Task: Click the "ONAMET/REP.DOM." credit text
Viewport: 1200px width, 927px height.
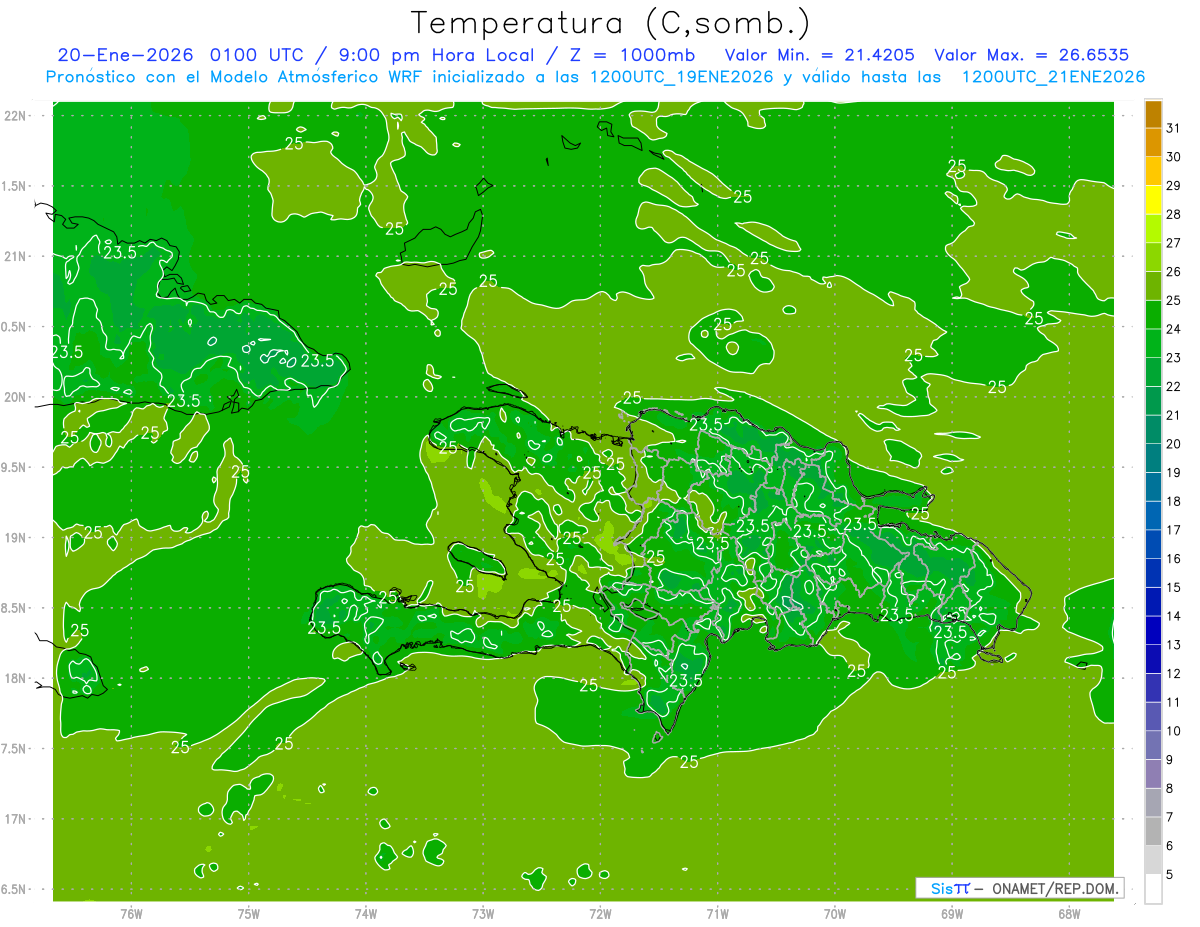Action: tap(1055, 888)
